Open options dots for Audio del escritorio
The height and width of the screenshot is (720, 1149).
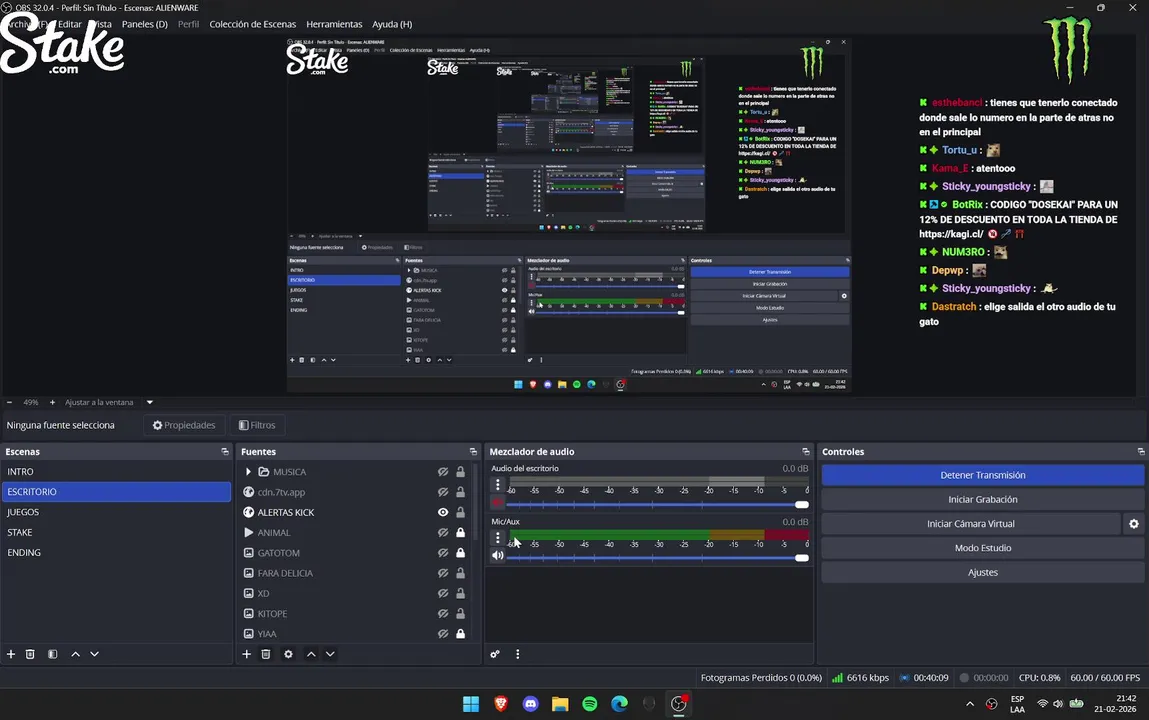click(x=498, y=484)
